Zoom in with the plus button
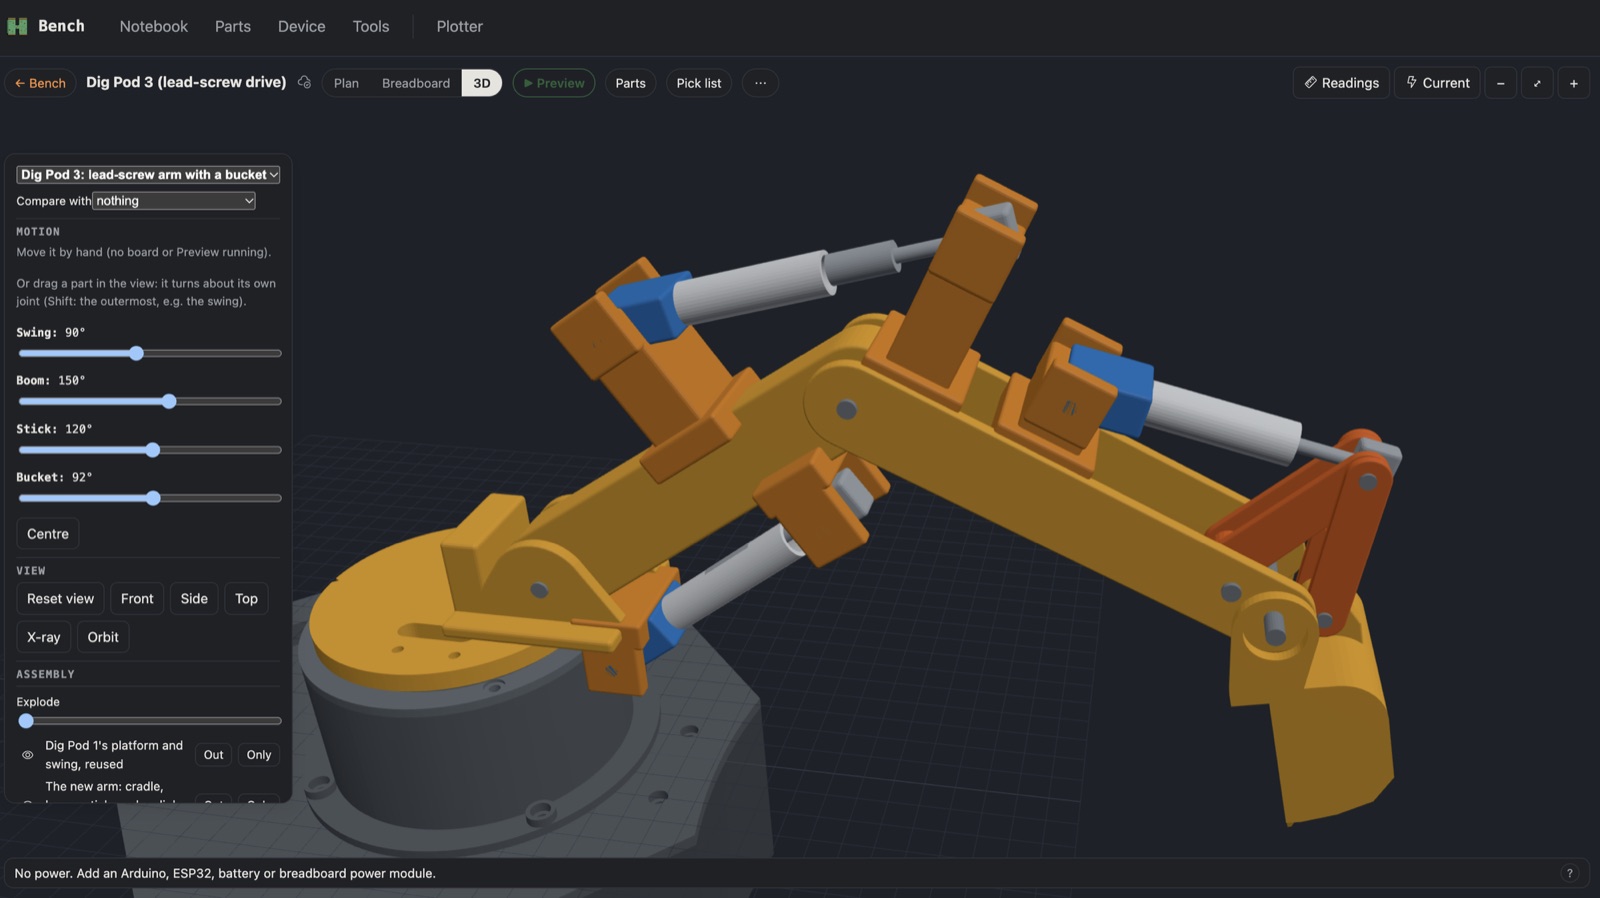 click(x=1573, y=83)
